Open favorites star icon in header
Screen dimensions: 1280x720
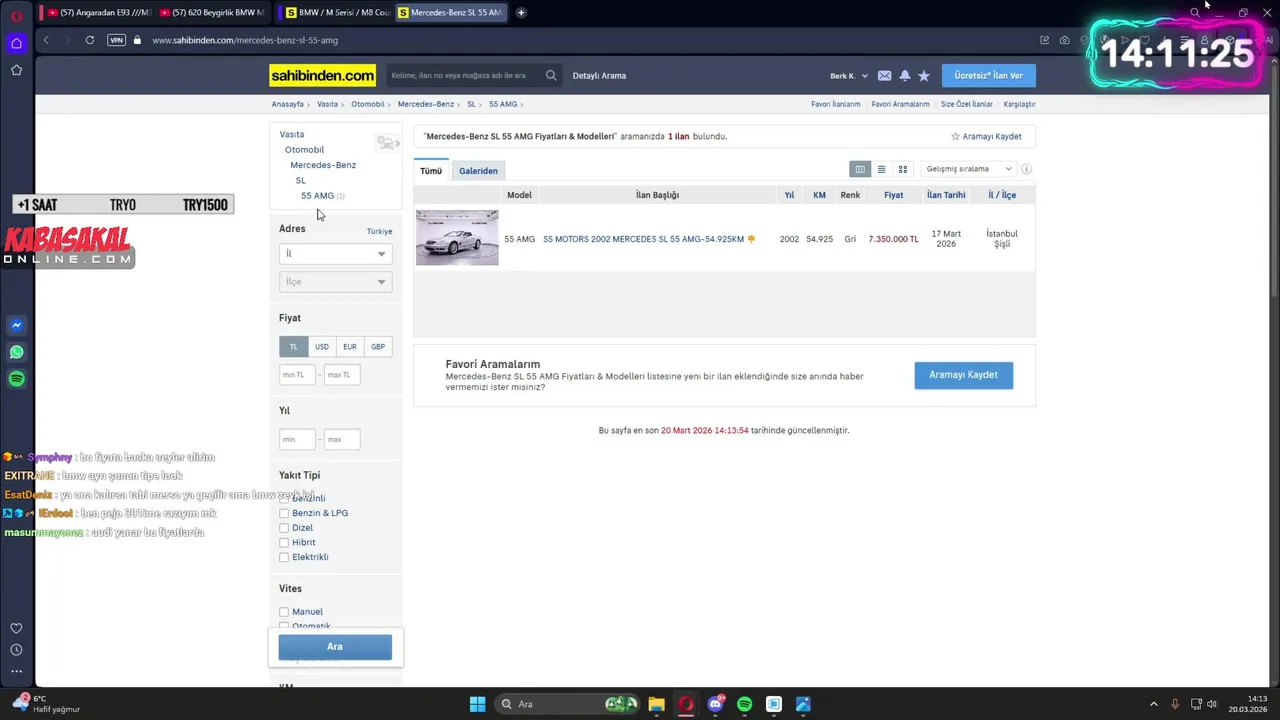coord(924,76)
